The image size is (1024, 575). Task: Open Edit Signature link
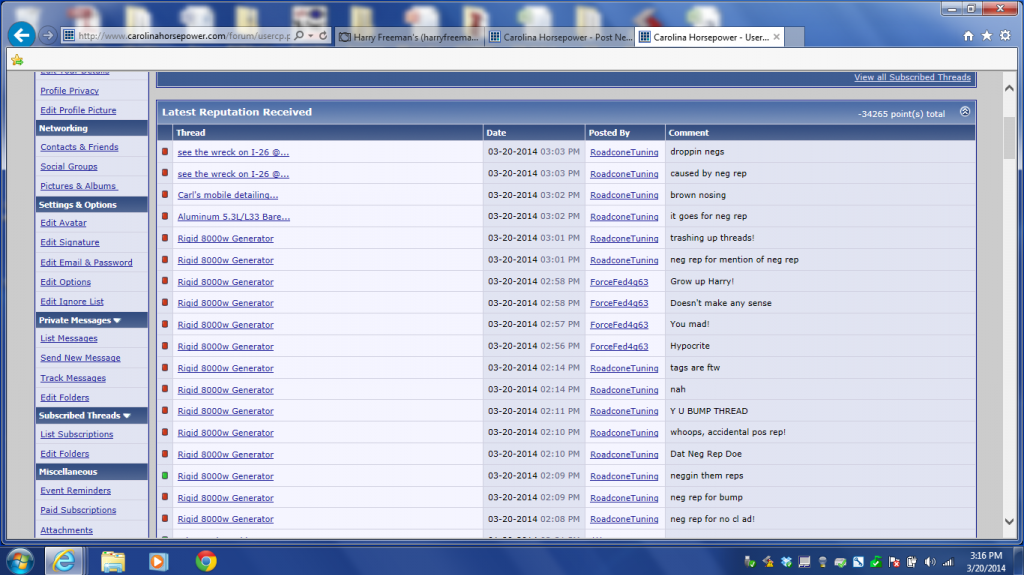[x=70, y=242]
